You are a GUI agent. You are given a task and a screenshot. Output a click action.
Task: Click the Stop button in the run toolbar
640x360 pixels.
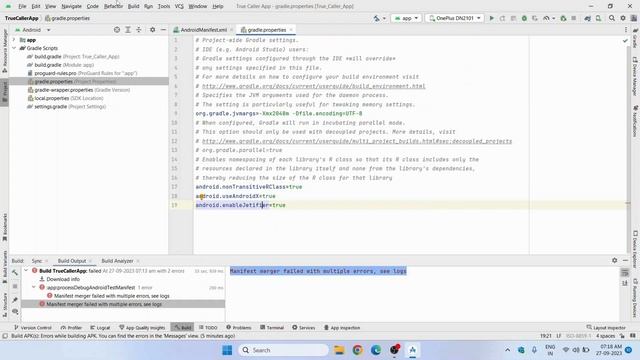coord(573,18)
